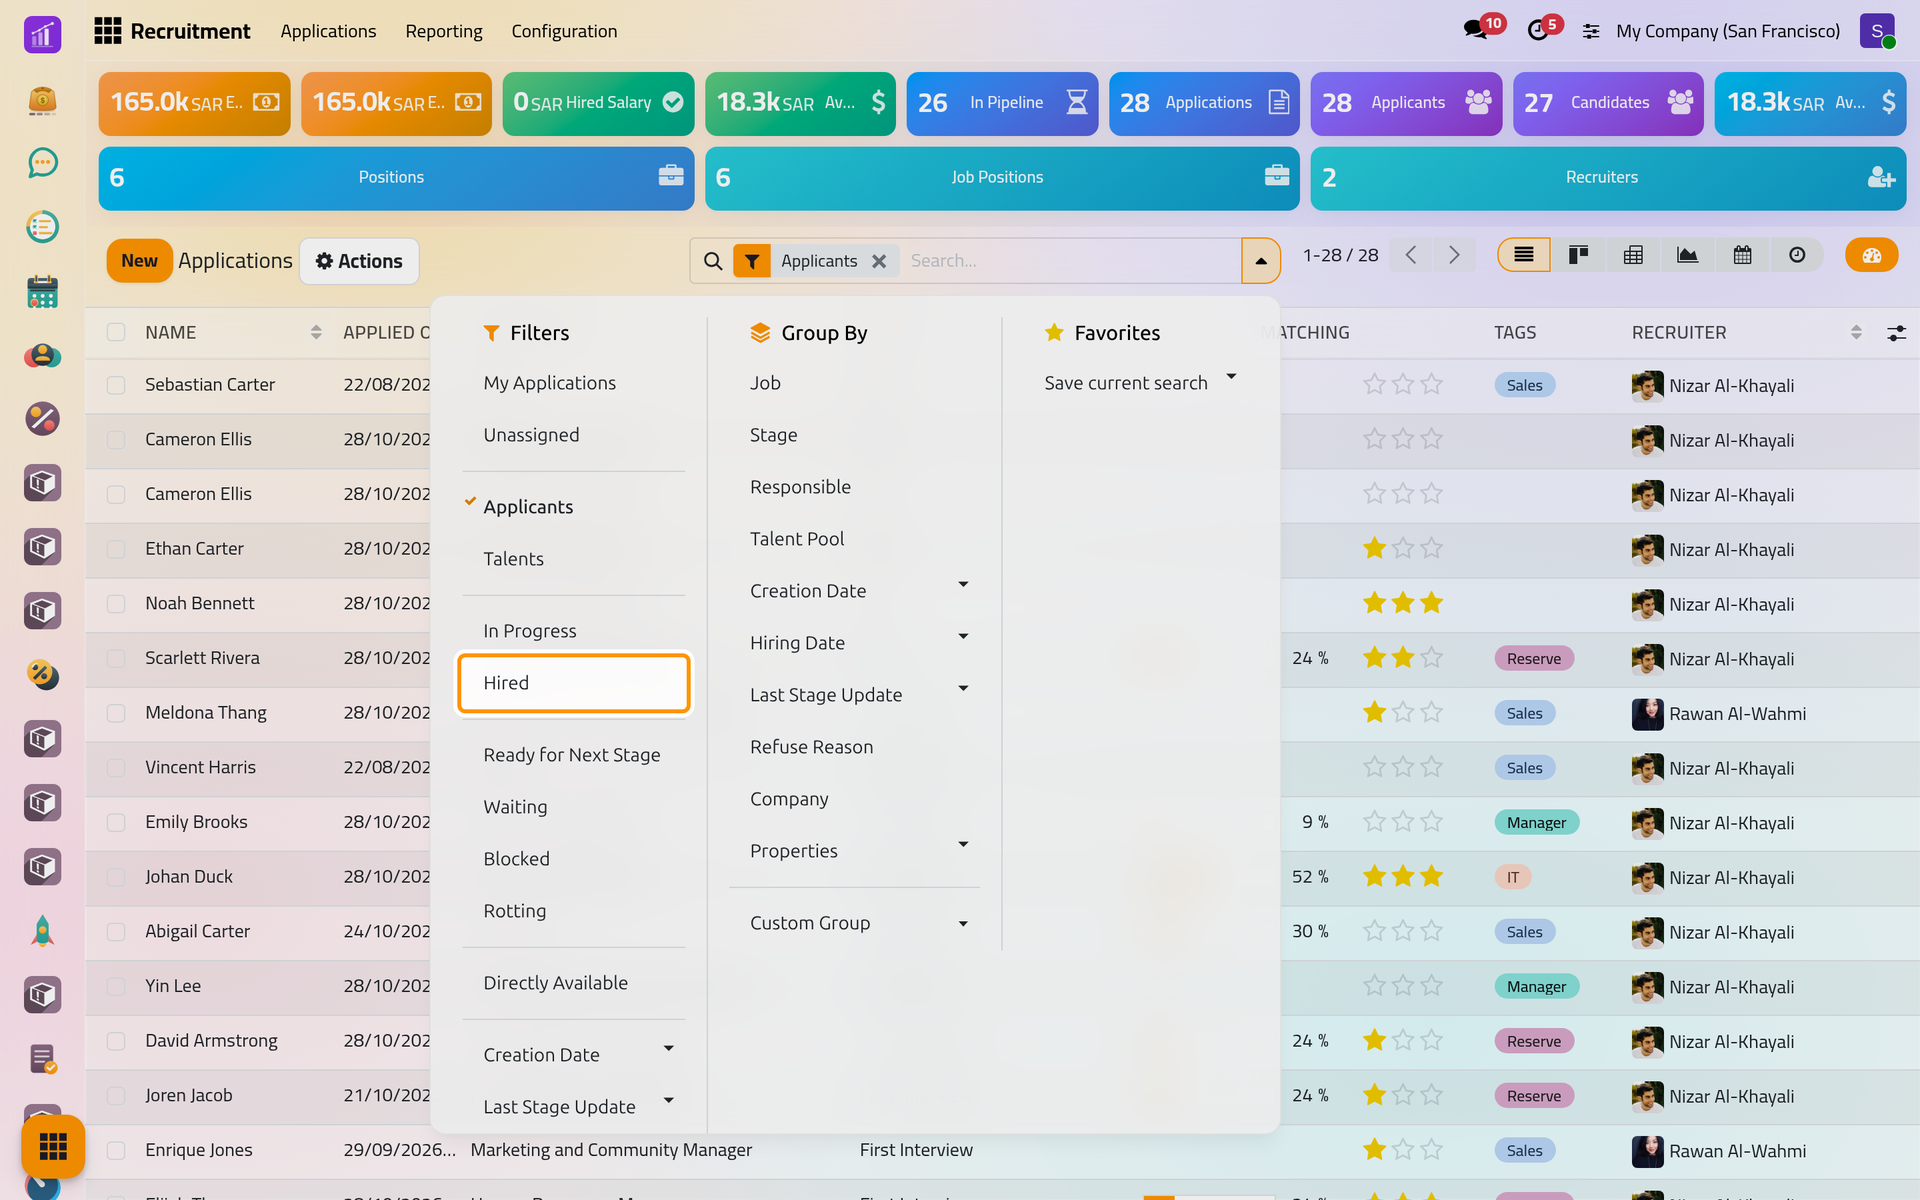The image size is (1920, 1200).
Task: Go to next page of records
Action: tap(1454, 255)
